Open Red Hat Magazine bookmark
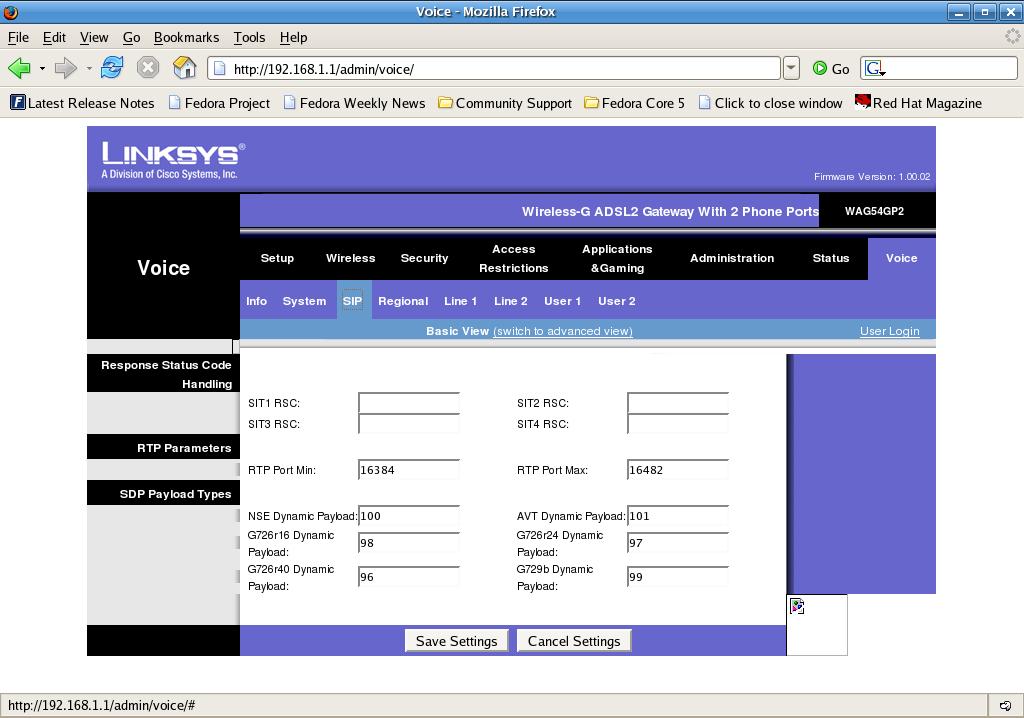This screenshot has height=718, width=1024. (917, 103)
